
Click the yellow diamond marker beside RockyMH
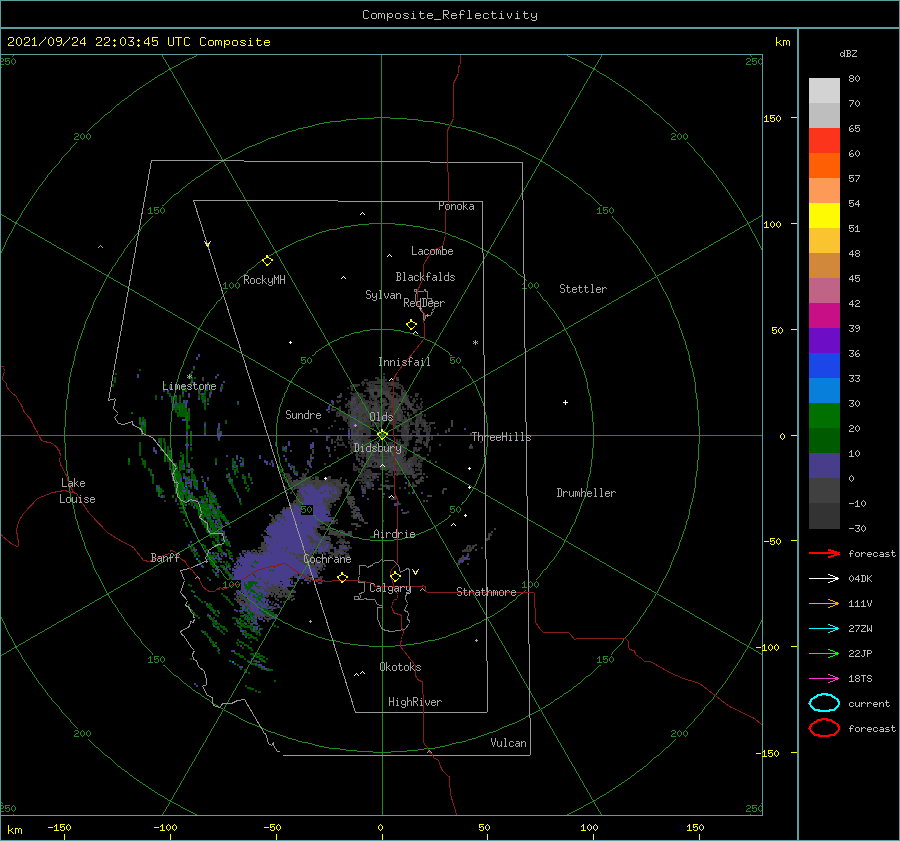(x=267, y=261)
